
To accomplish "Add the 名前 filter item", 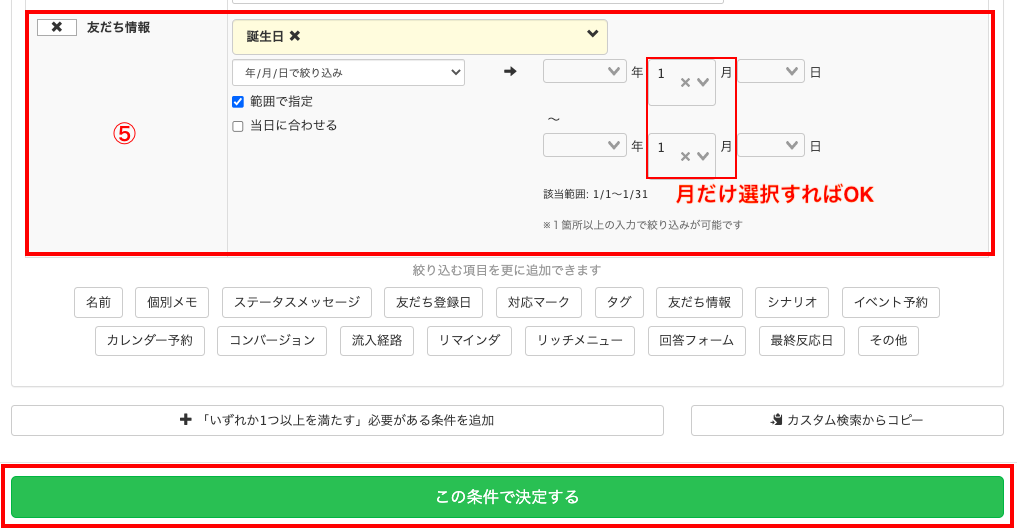I will coord(99,303).
